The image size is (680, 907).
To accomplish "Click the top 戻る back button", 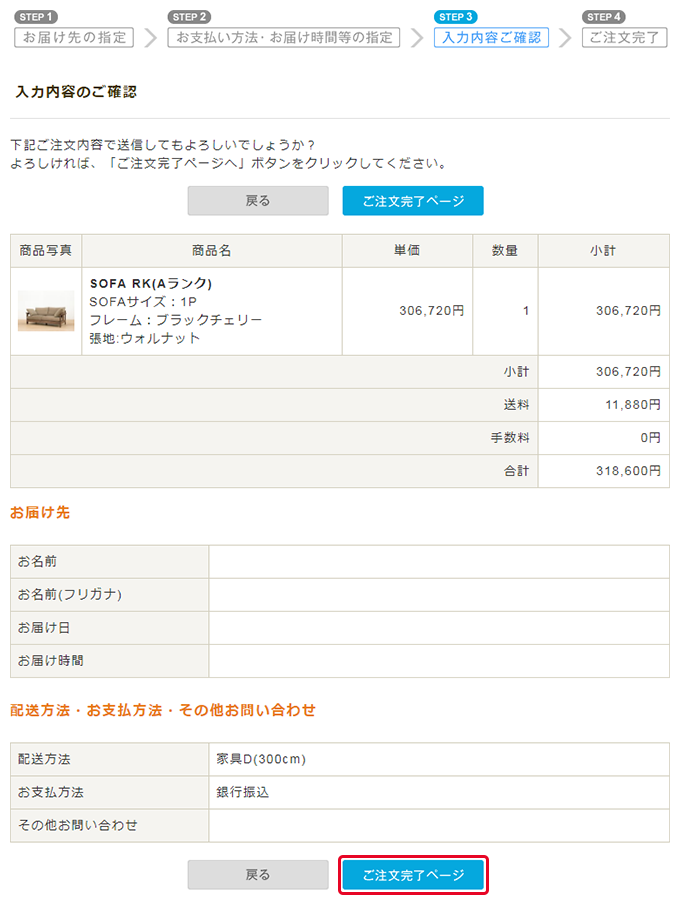I will [258, 201].
